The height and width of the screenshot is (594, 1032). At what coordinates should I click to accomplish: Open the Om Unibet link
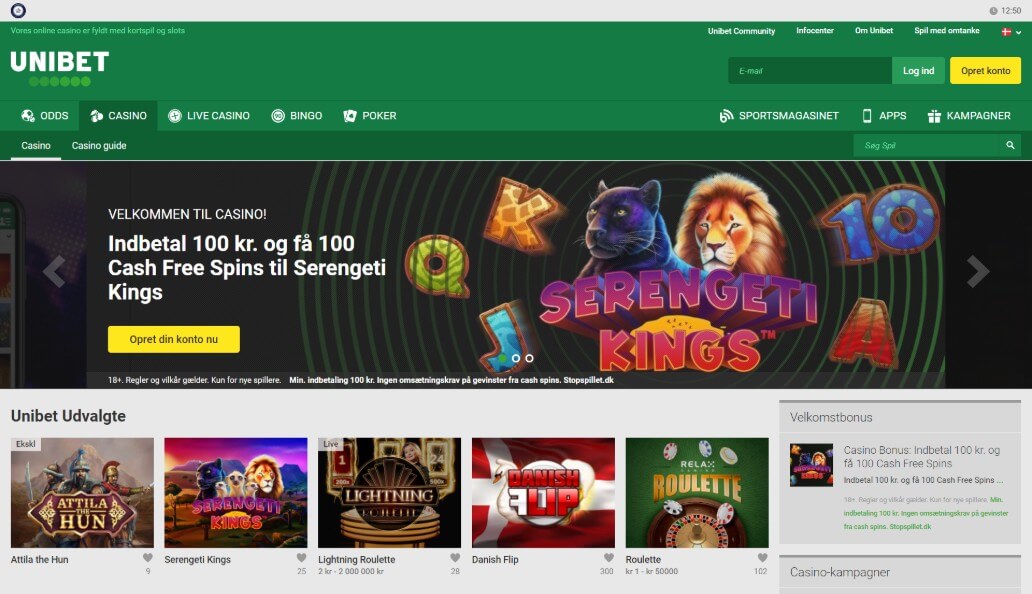(873, 31)
